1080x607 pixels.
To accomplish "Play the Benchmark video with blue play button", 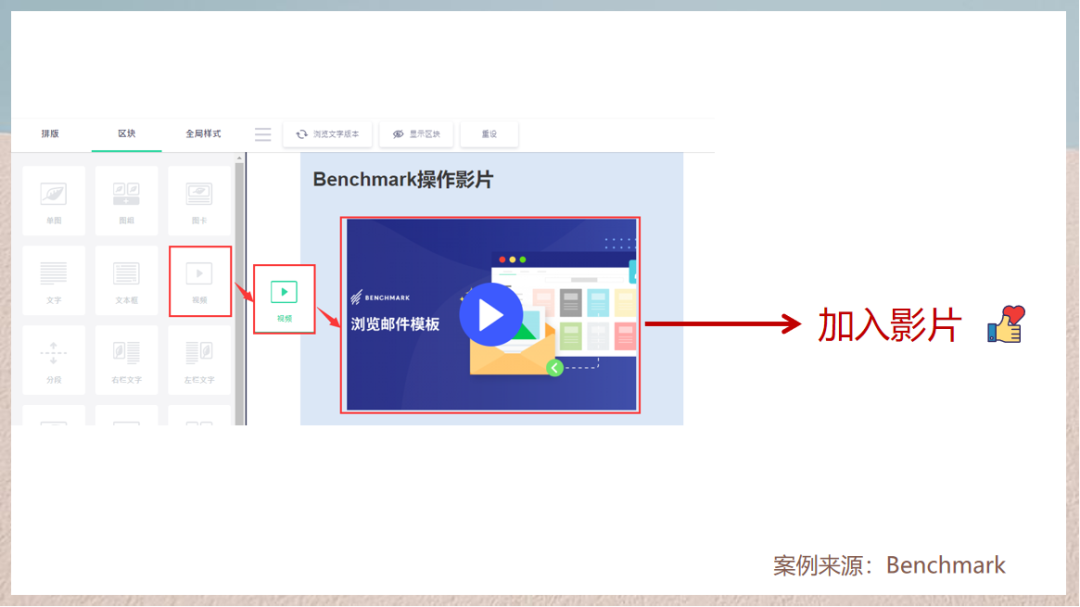I will [490, 315].
